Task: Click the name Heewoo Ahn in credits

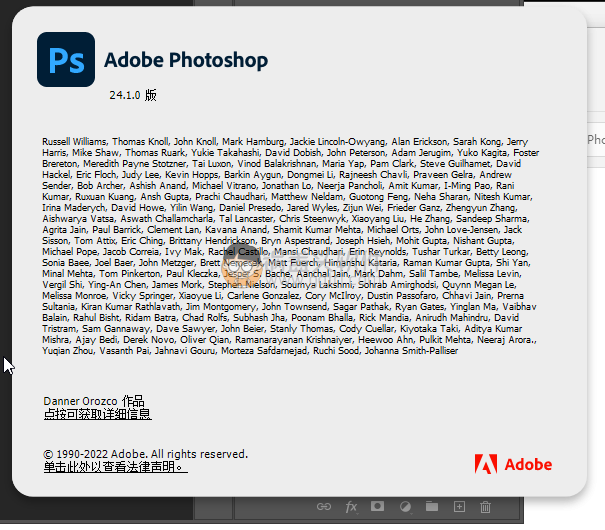Action: click(x=385, y=340)
